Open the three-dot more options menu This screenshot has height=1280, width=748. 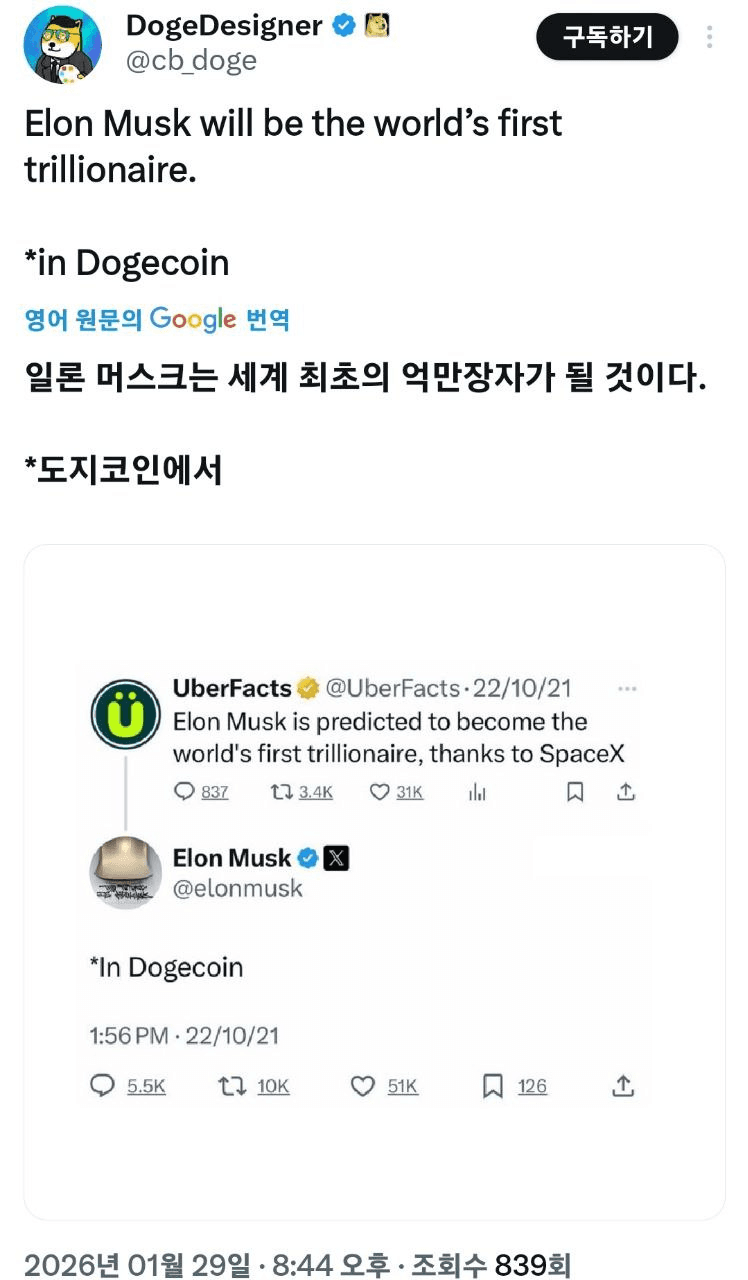(x=709, y=38)
